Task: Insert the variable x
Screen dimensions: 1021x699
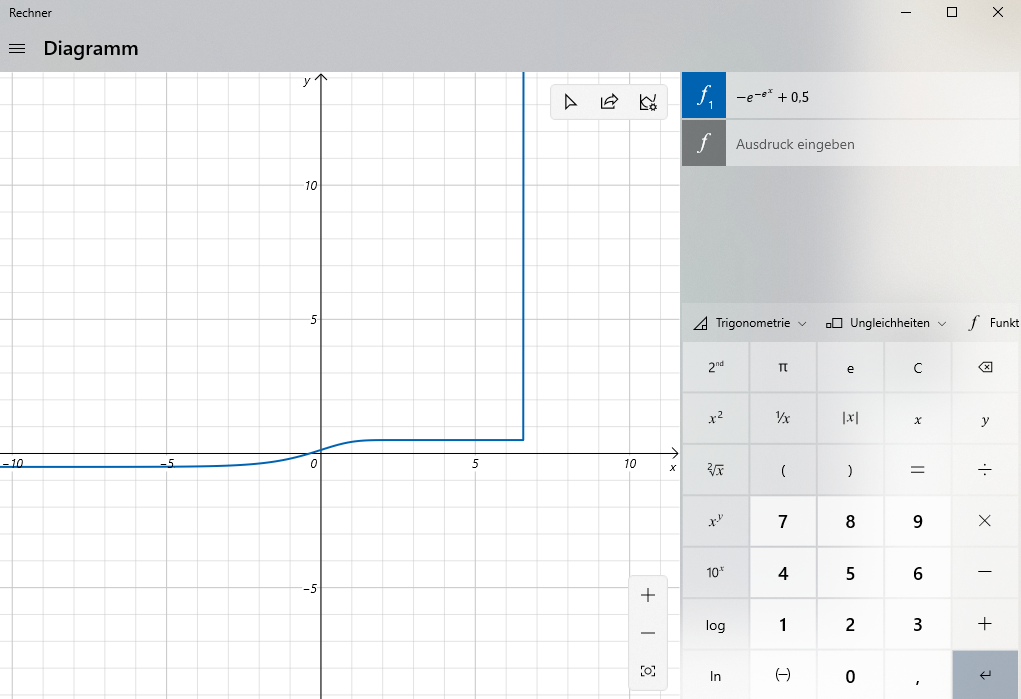Action: tap(917, 418)
